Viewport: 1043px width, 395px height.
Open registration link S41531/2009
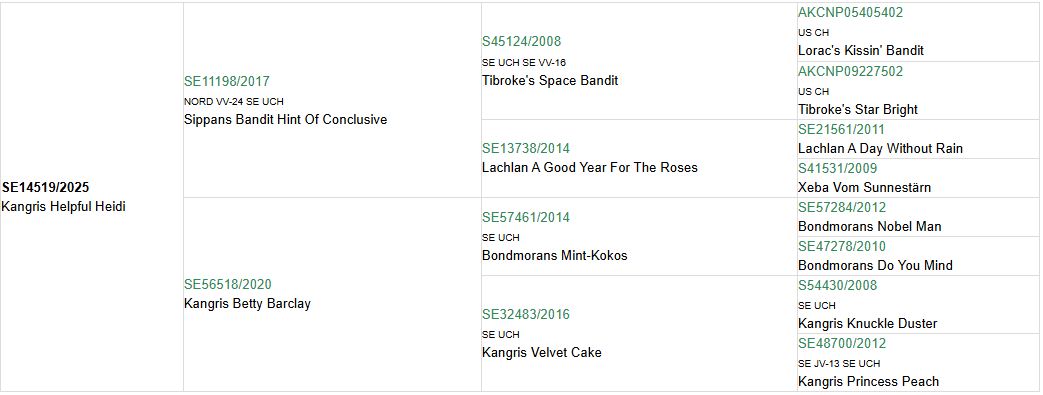click(x=837, y=168)
